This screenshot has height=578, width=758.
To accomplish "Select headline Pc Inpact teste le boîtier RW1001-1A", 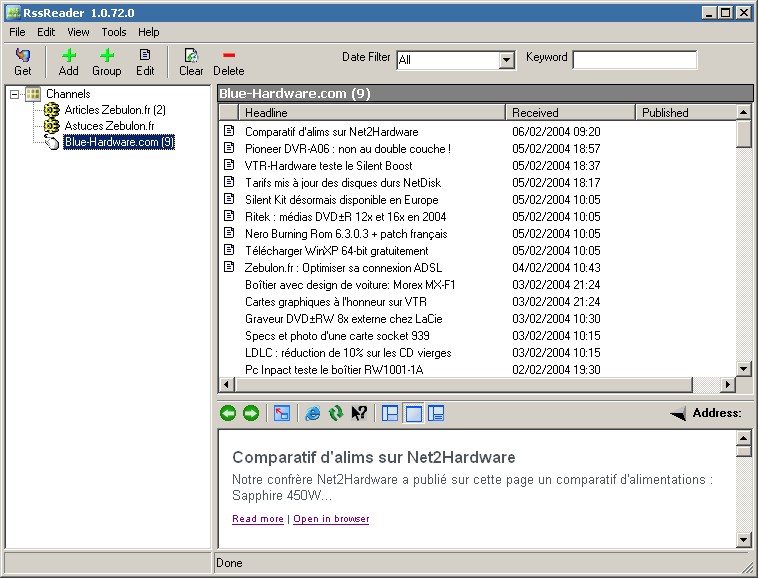I will 334,370.
